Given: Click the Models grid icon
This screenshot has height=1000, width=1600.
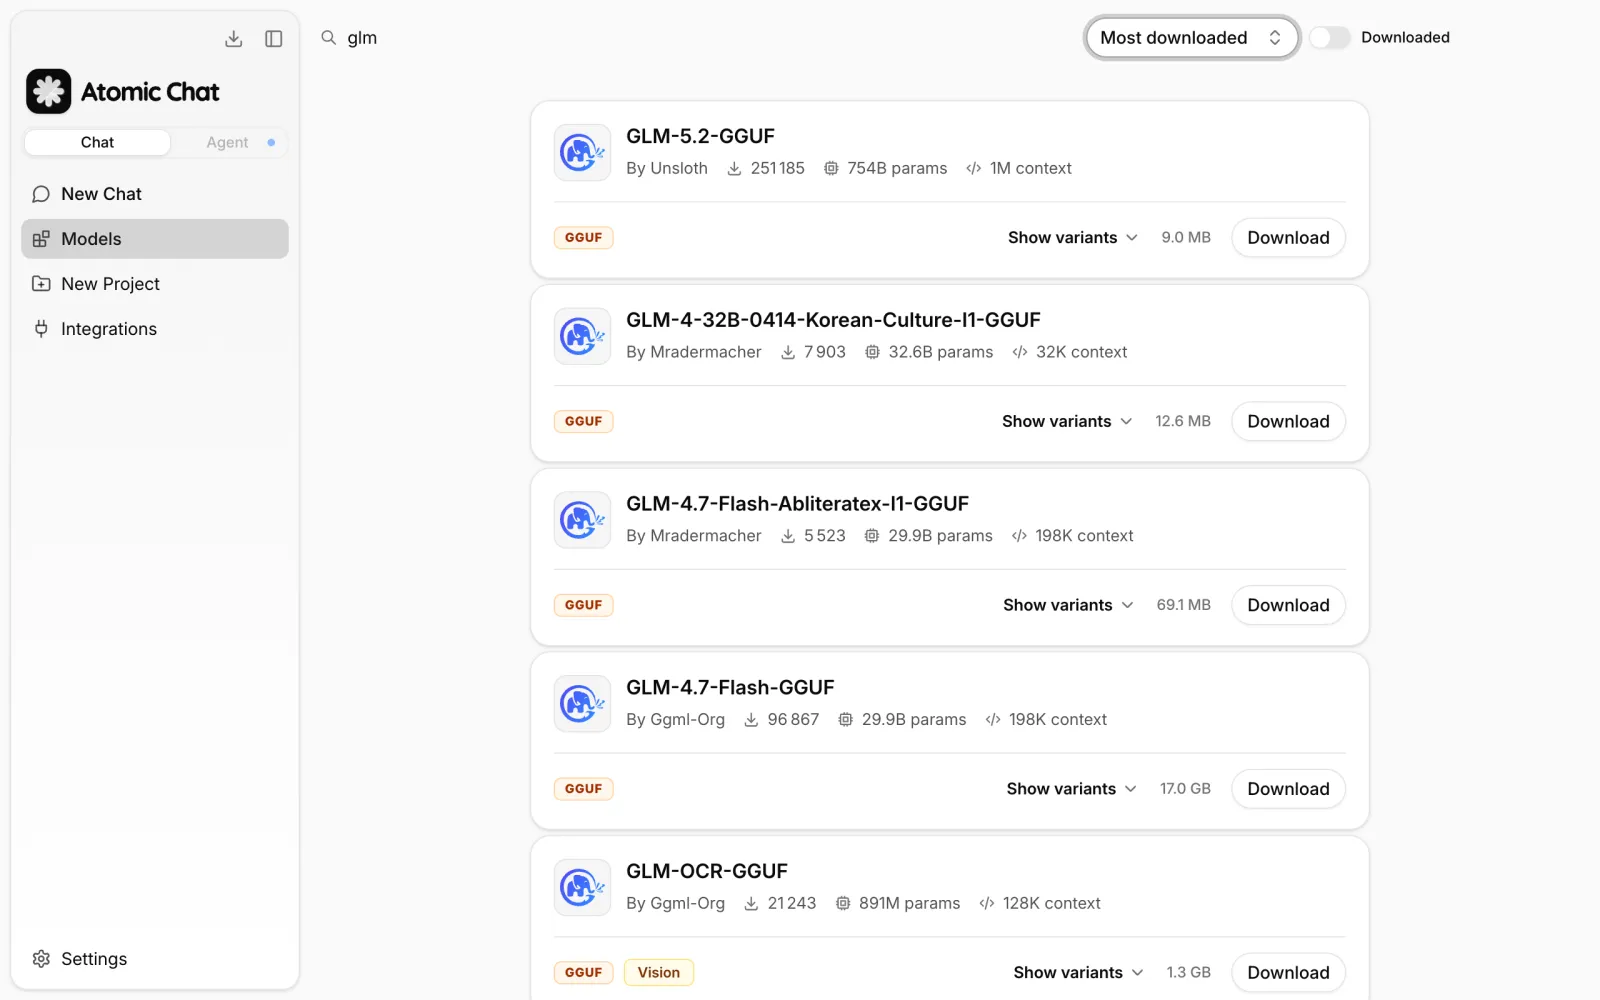Looking at the screenshot, I should pyautogui.click(x=41, y=239).
